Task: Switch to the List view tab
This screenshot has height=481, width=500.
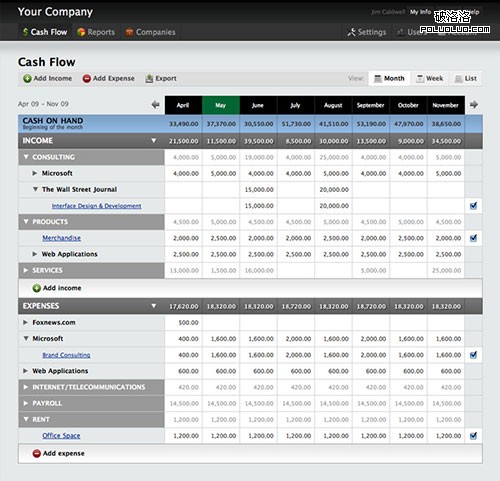Action: coord(466,79)
